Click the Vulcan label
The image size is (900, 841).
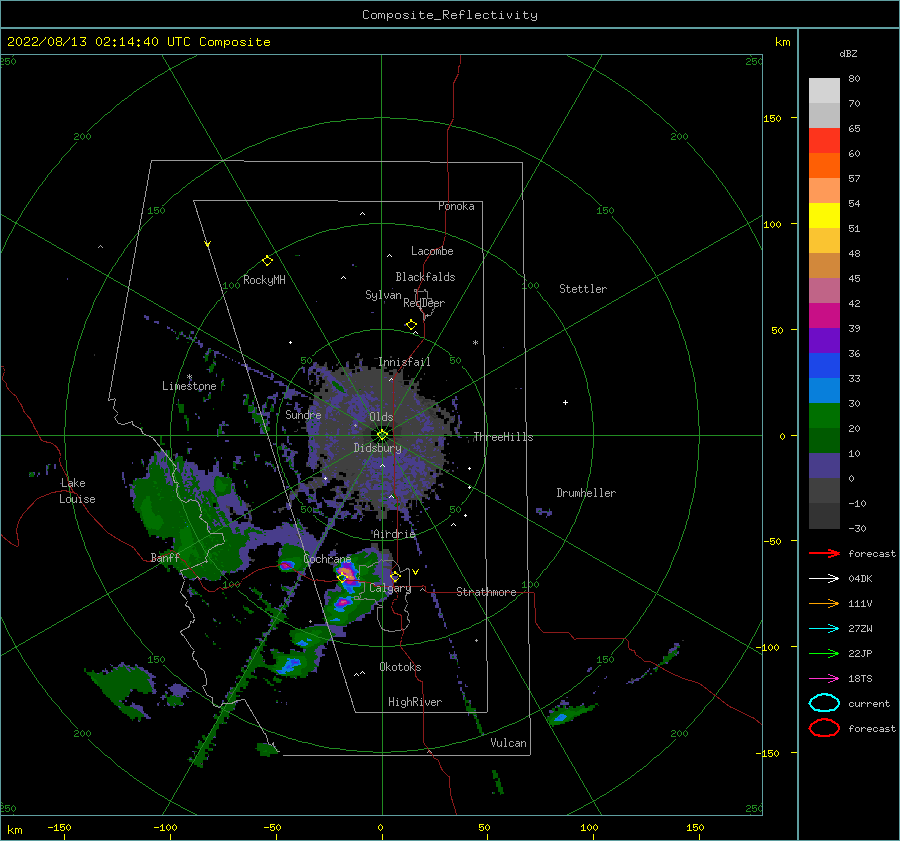point(508,743)
